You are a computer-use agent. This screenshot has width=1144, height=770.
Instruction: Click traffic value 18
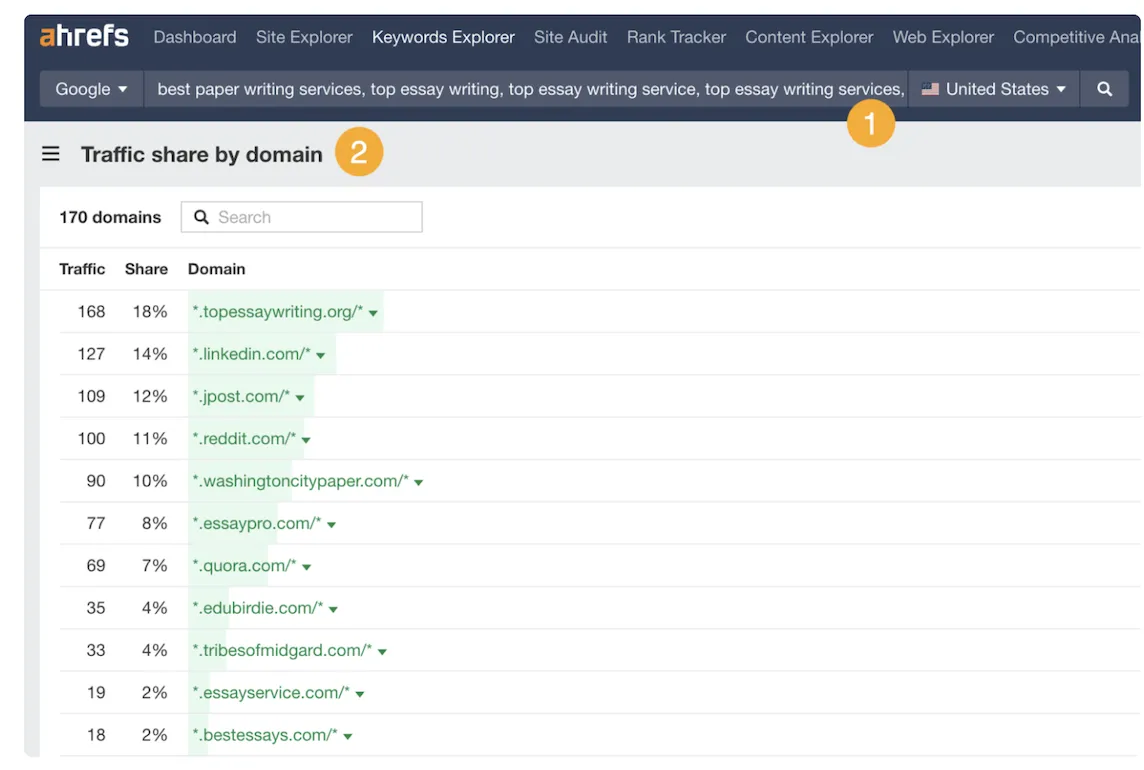coord(96,735)
